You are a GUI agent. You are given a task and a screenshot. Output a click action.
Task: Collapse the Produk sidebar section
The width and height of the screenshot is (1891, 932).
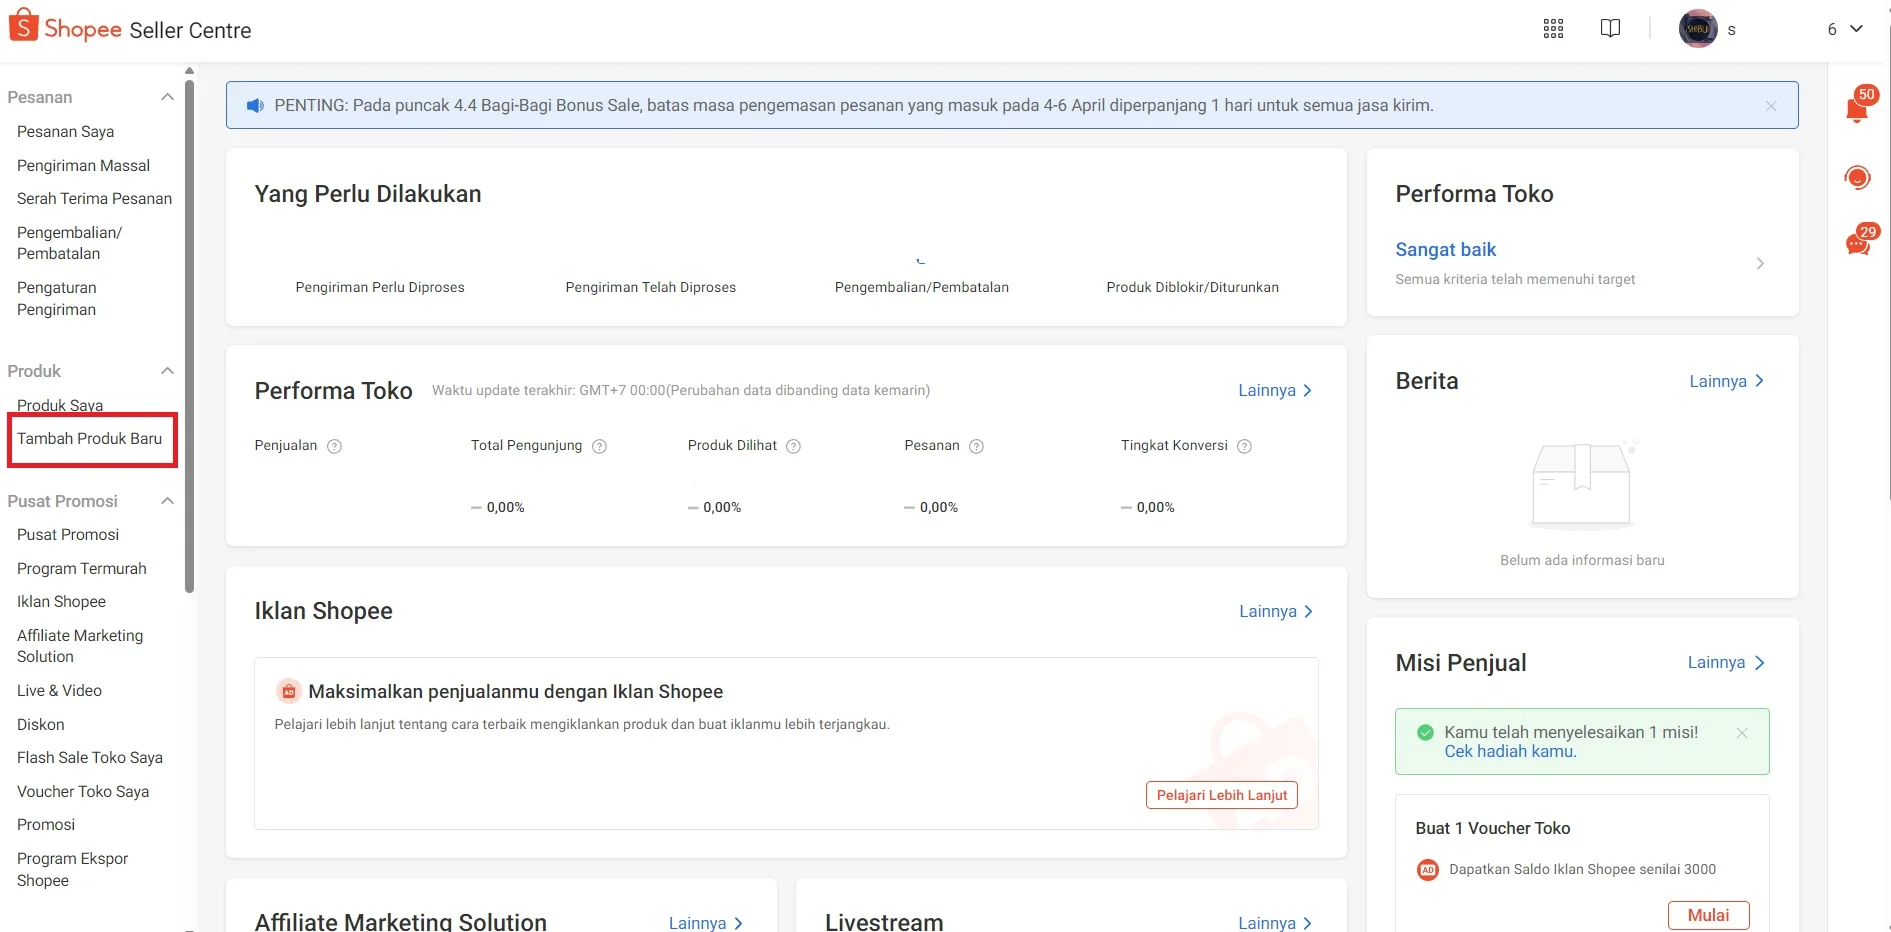(x=167, y=371)
